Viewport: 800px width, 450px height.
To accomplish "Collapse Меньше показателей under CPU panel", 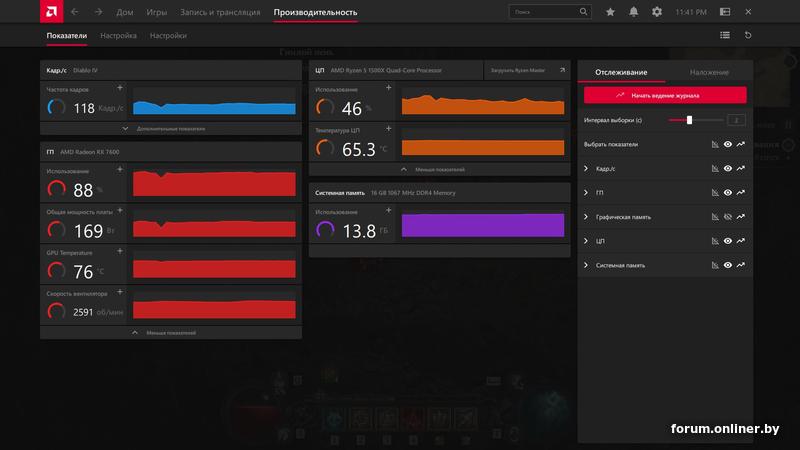I will pyautogui.click(x=439, y=169).
